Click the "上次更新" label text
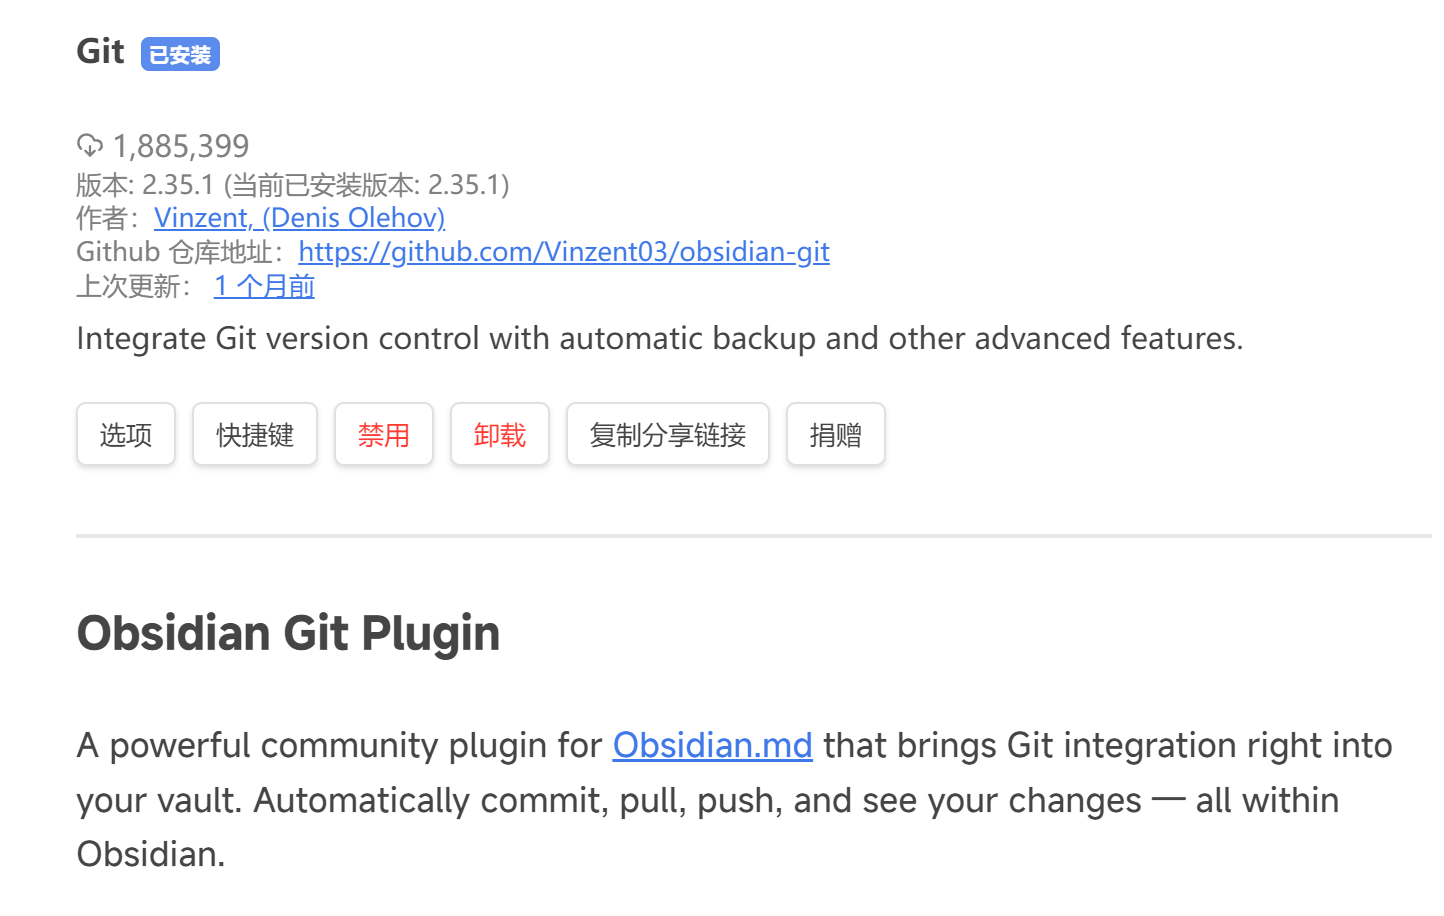This screenshot has height=916, width=1444. tap(133, 287)
